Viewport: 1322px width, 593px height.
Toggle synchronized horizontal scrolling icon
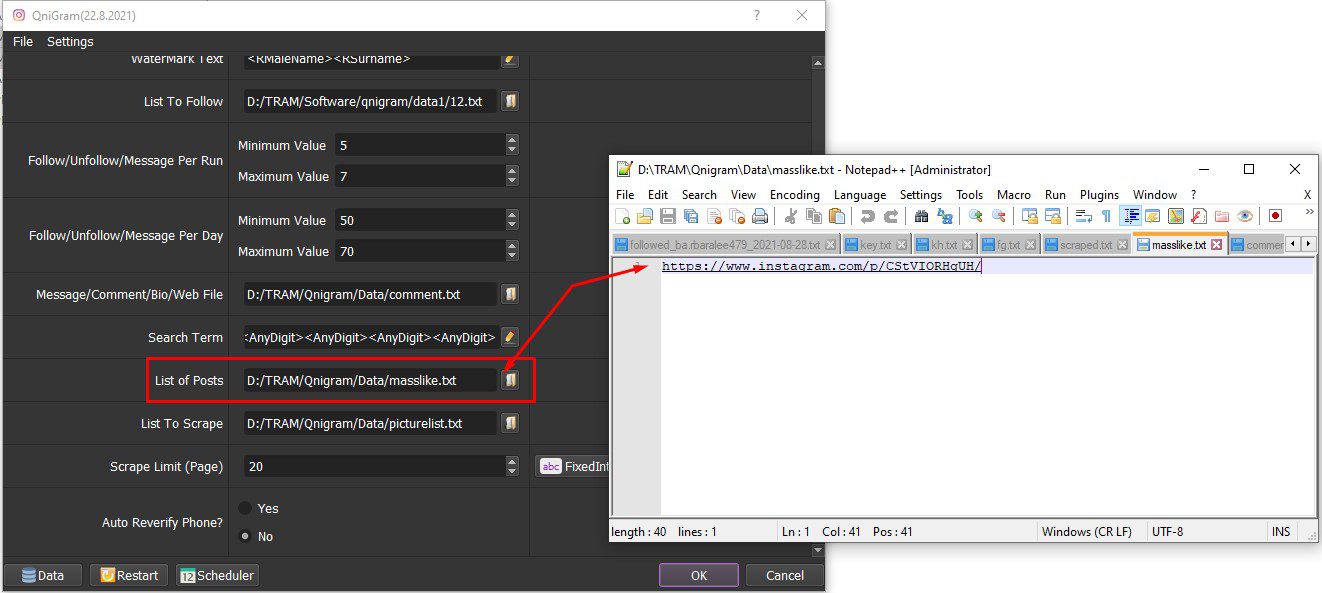[x=1052, y=216]
